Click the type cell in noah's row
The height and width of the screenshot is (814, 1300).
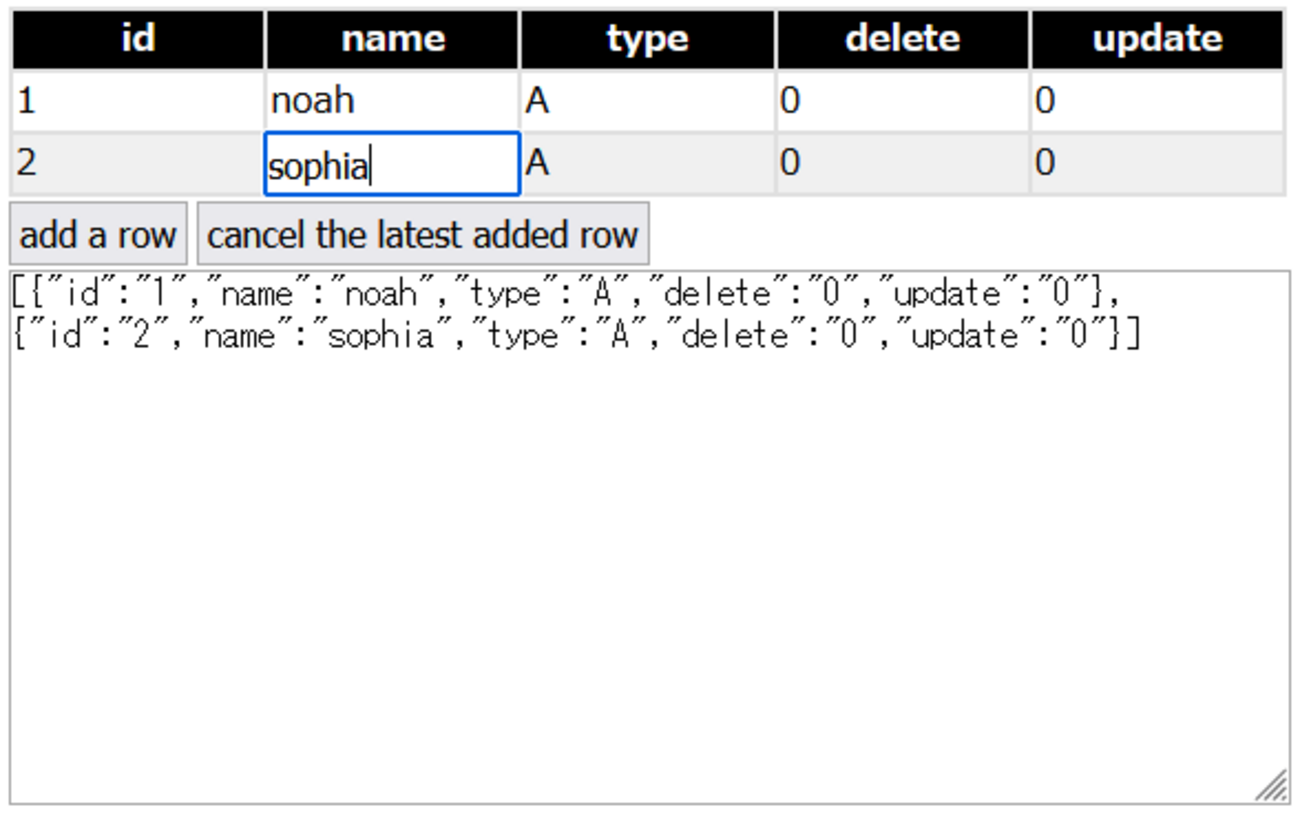[x=648, y=101]
